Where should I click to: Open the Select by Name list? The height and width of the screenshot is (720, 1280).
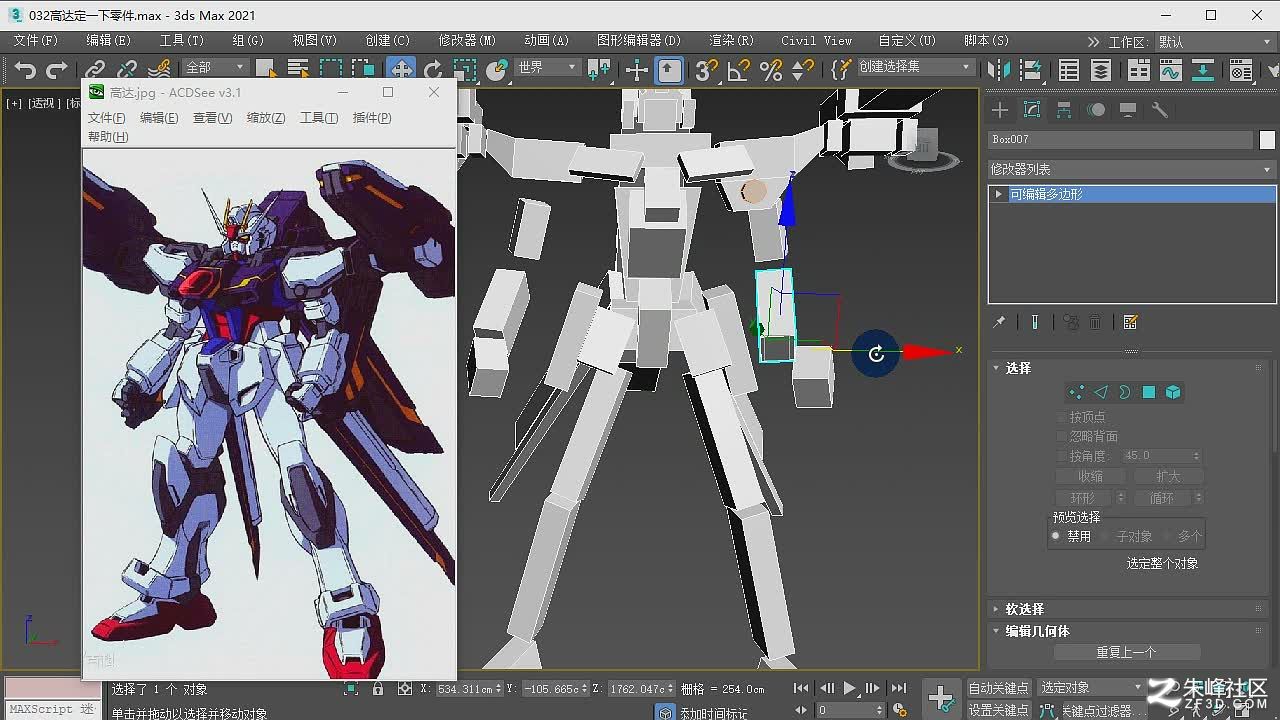[297, 70]
